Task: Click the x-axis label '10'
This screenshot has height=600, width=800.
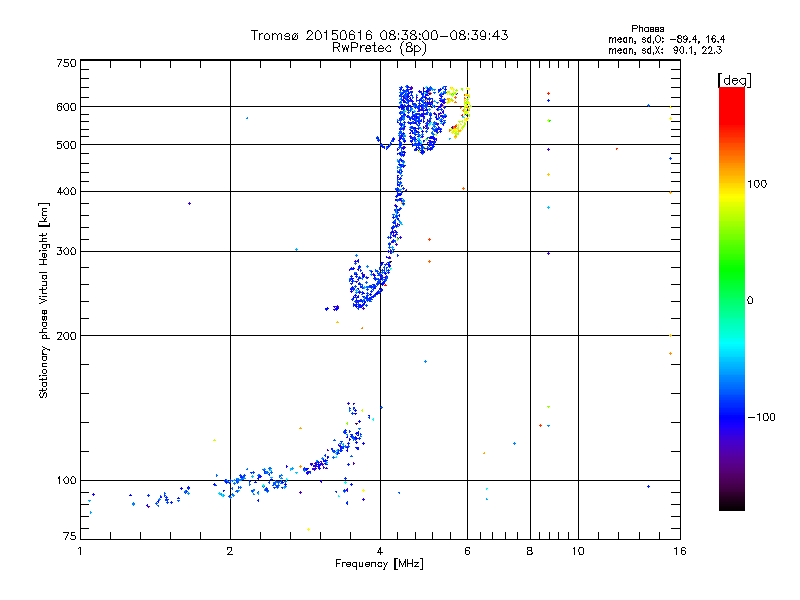Action: 578,552
